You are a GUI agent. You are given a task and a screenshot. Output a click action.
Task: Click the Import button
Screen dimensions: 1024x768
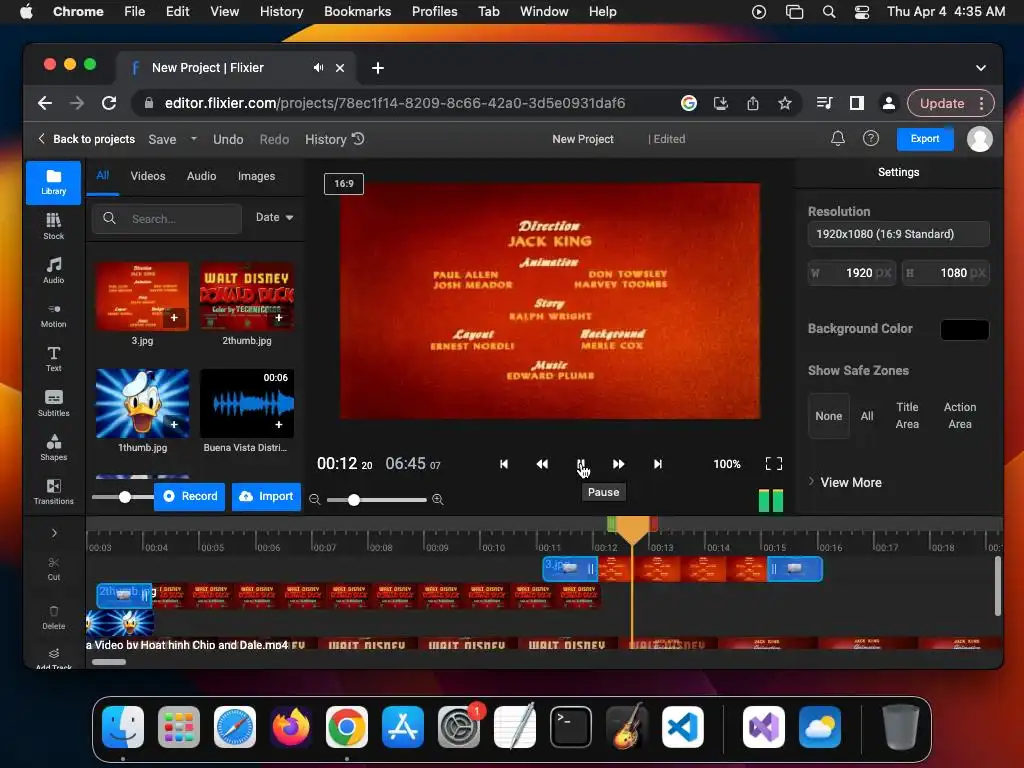(x=266, y=496)
